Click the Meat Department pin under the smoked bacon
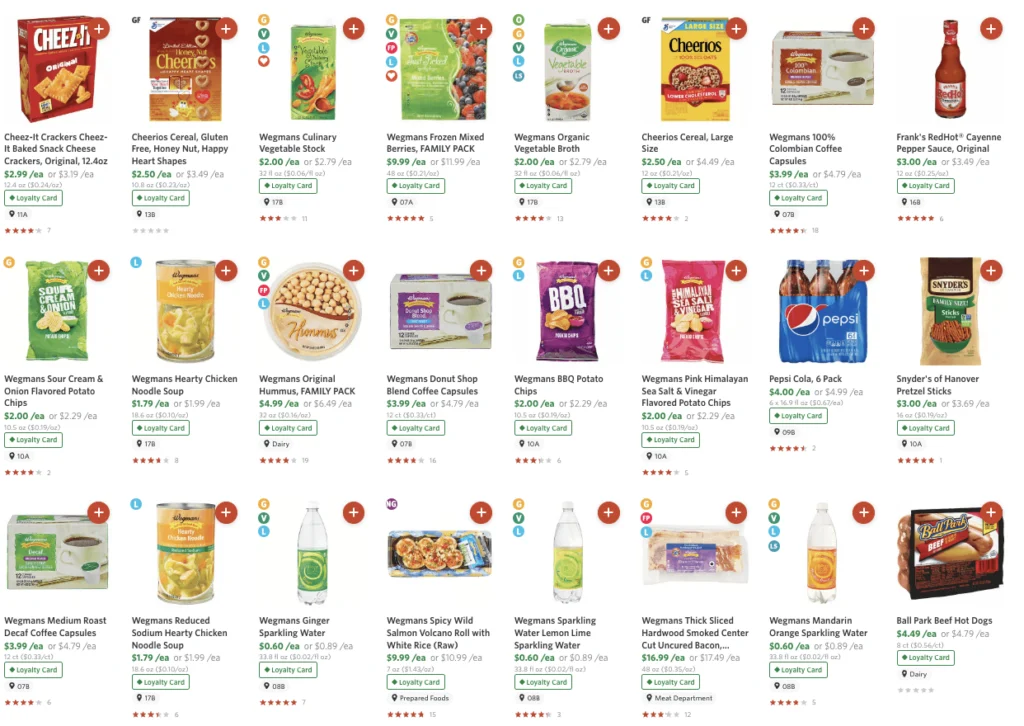Image resolution: width=1024 pixels, height=726 pixels. pos(679,698)
